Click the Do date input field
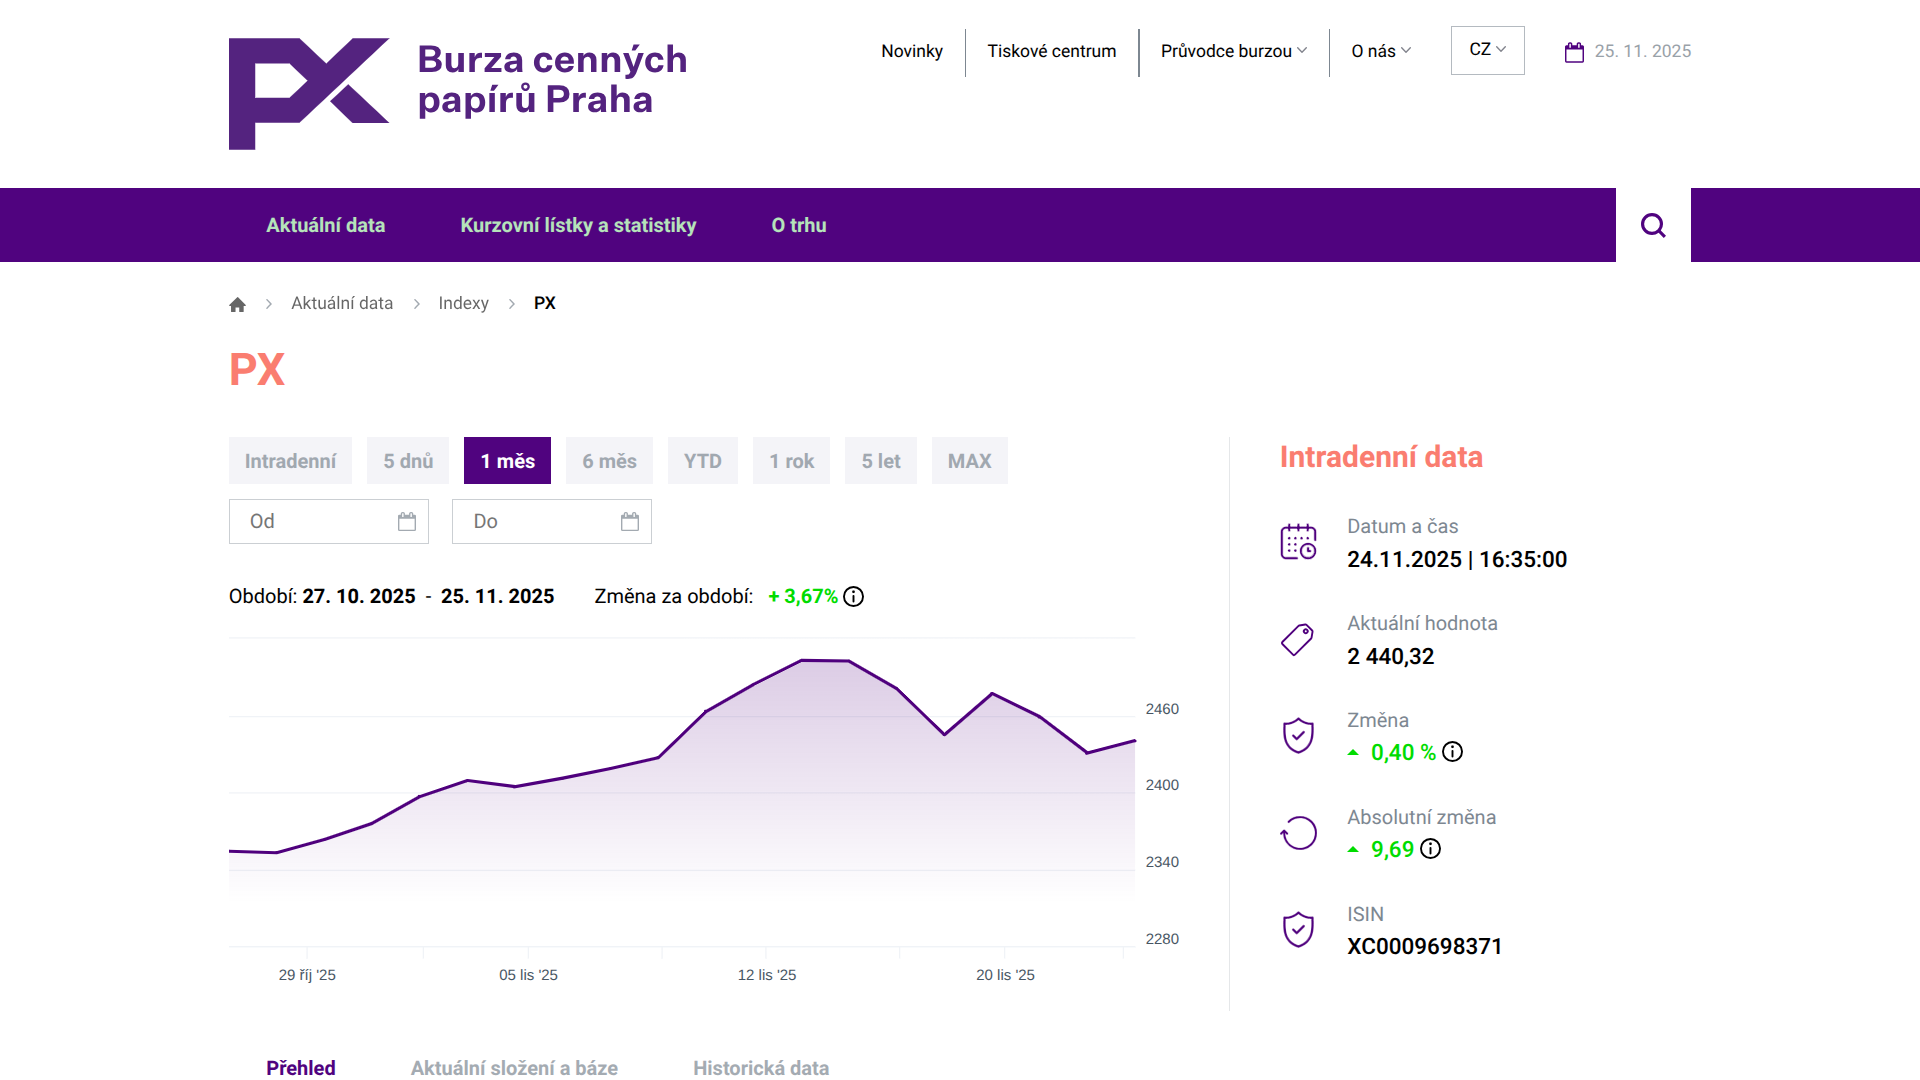This screenshot has width=1920, height=1080. 552,521
